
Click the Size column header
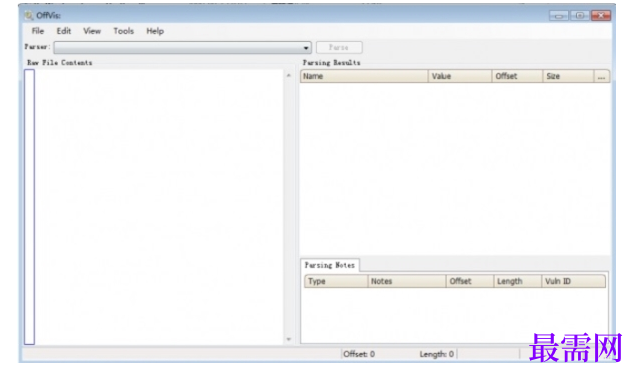tap(568, 76)
